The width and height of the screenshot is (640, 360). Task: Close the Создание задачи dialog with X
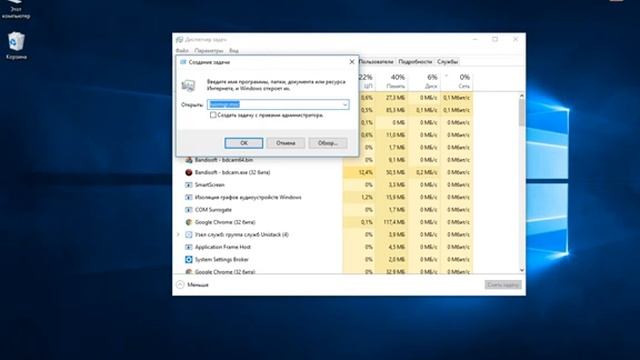[352, 62]
